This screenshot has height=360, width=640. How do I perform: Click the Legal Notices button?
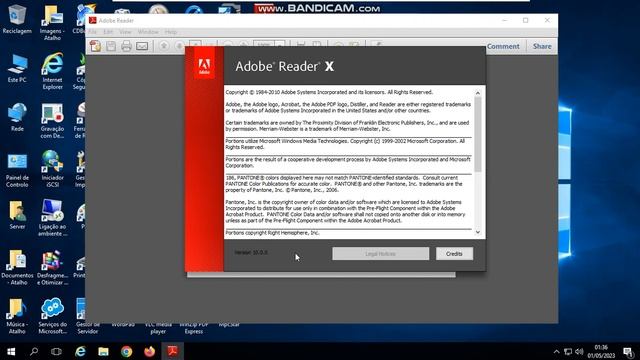[x=380, y=253]
